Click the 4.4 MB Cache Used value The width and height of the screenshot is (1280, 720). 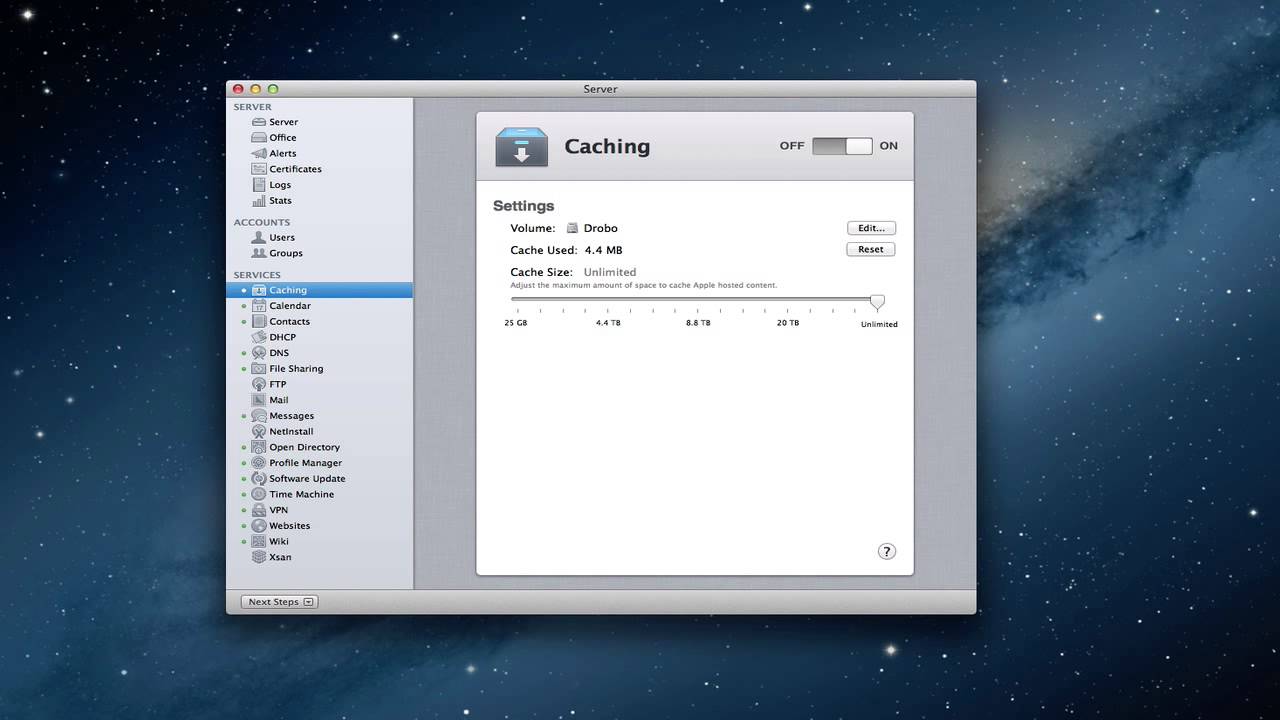(604, 250)
